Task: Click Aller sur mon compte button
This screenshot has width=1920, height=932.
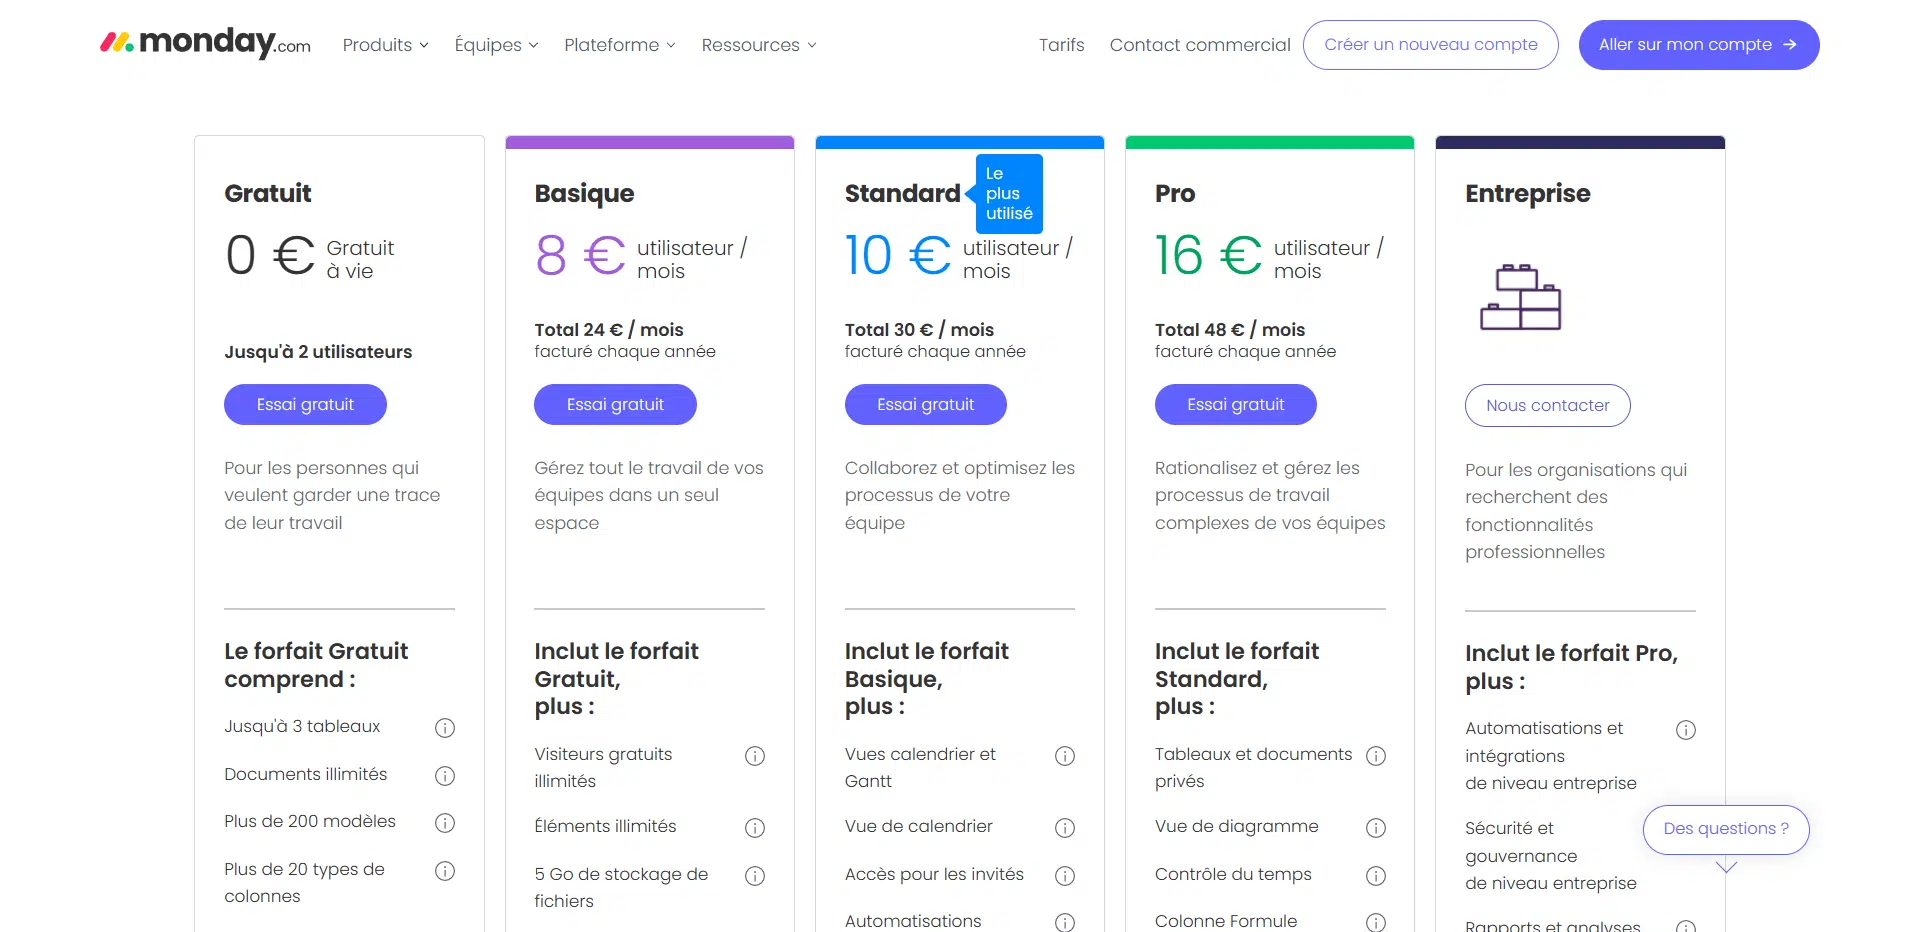Action: point(1698,45)
